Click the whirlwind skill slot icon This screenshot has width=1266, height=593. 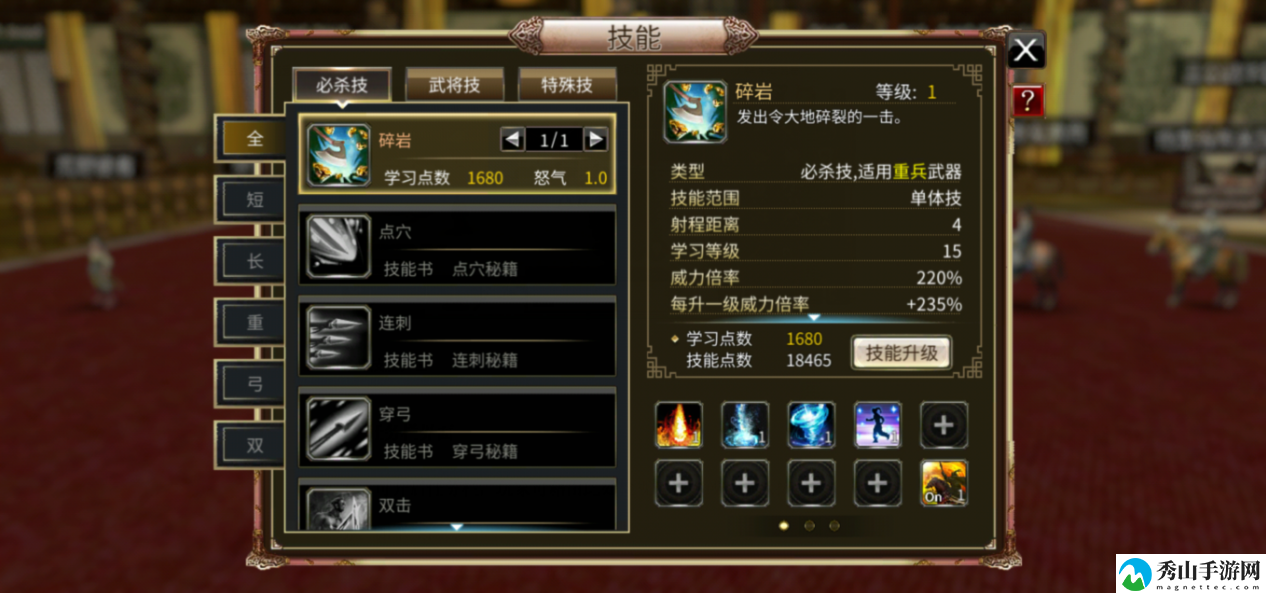point(811,425)
